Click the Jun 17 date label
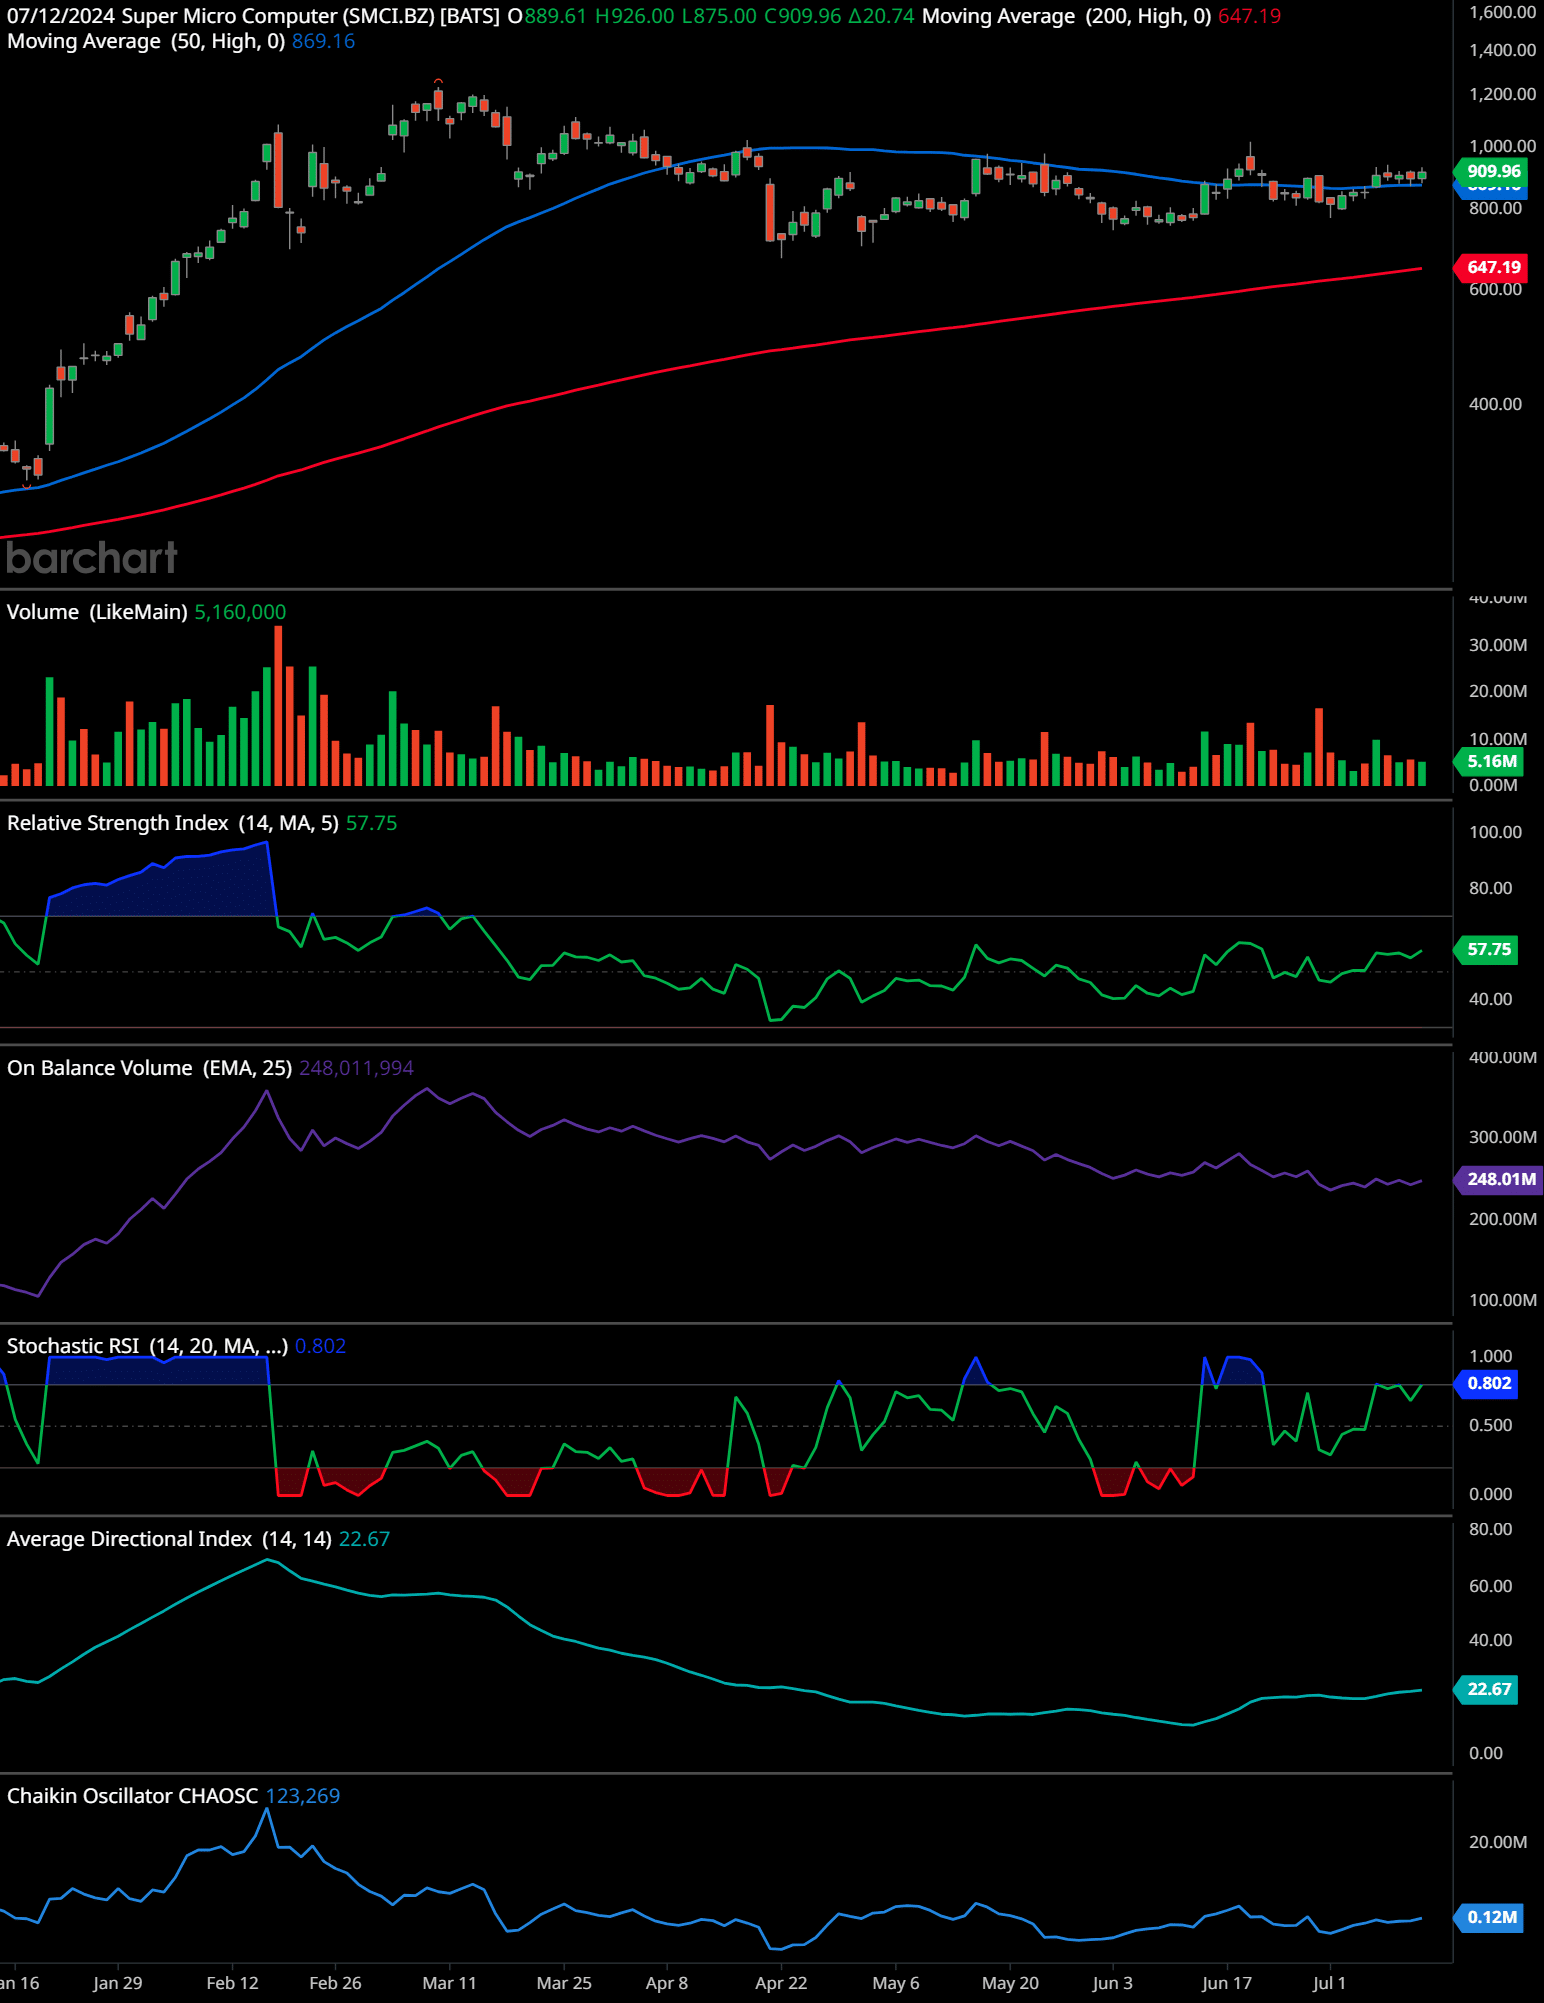Image resolution: width=1544 pixels, height=2003 pixels. pyautogui.click(x=1227, y=1983)
